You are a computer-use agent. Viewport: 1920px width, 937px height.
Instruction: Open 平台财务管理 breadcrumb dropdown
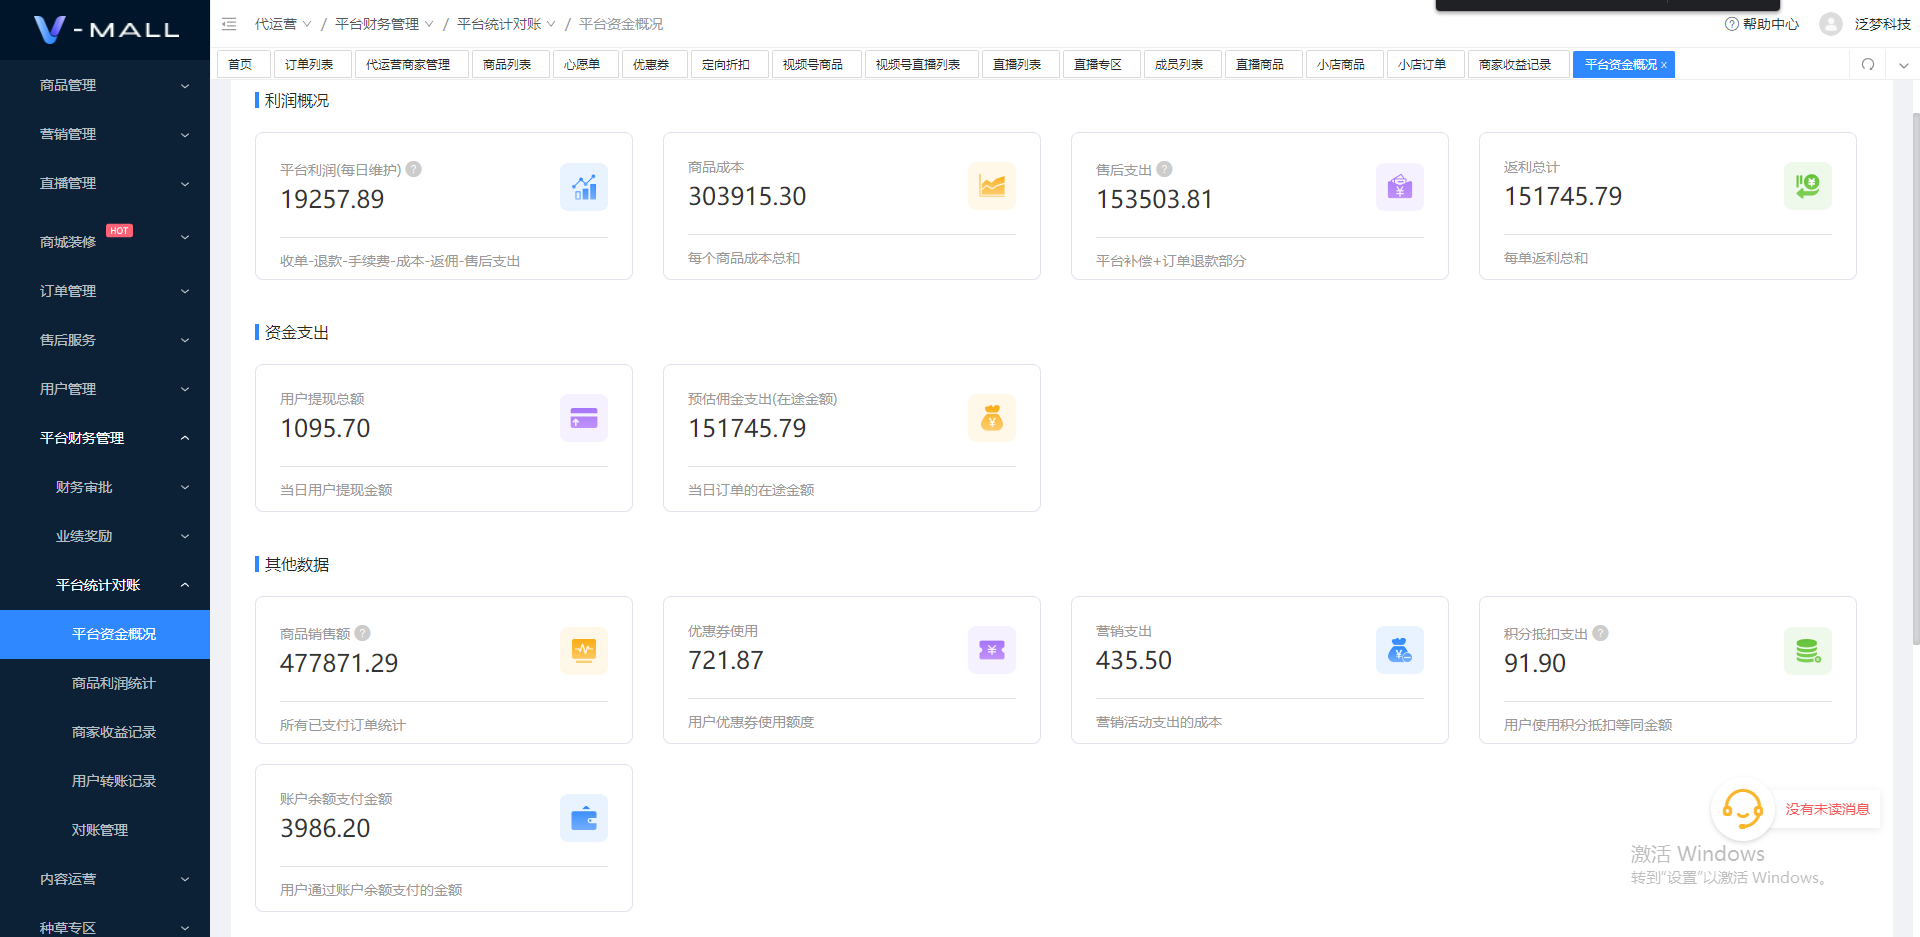pyautogui.click(x=384, y=24)
